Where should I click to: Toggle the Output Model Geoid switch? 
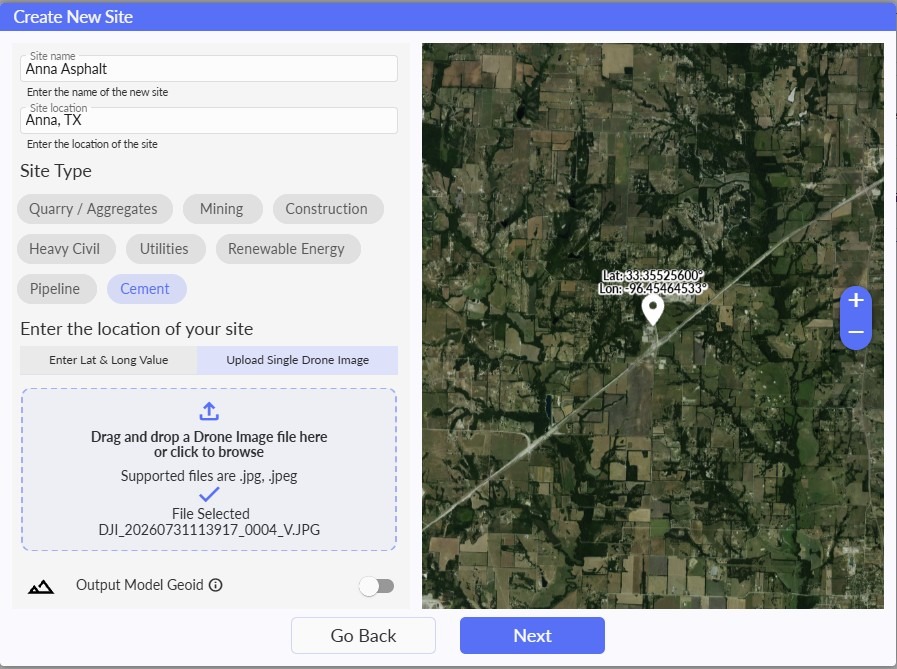(x=377, y=586)
